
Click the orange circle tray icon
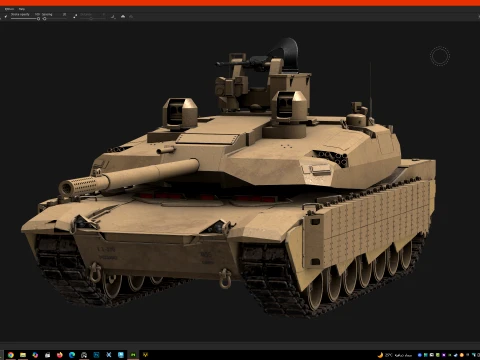point(462,355)
